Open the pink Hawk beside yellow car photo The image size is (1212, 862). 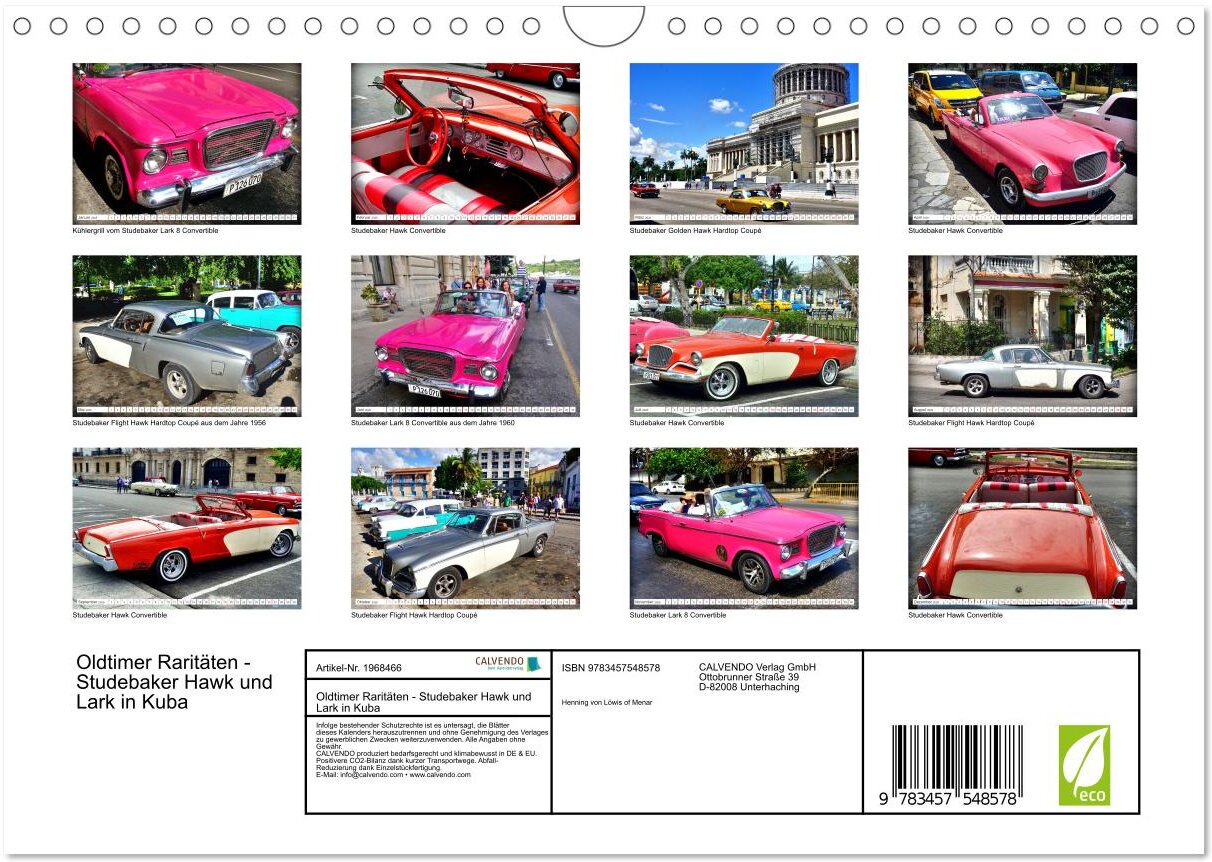click(1022, 143)
